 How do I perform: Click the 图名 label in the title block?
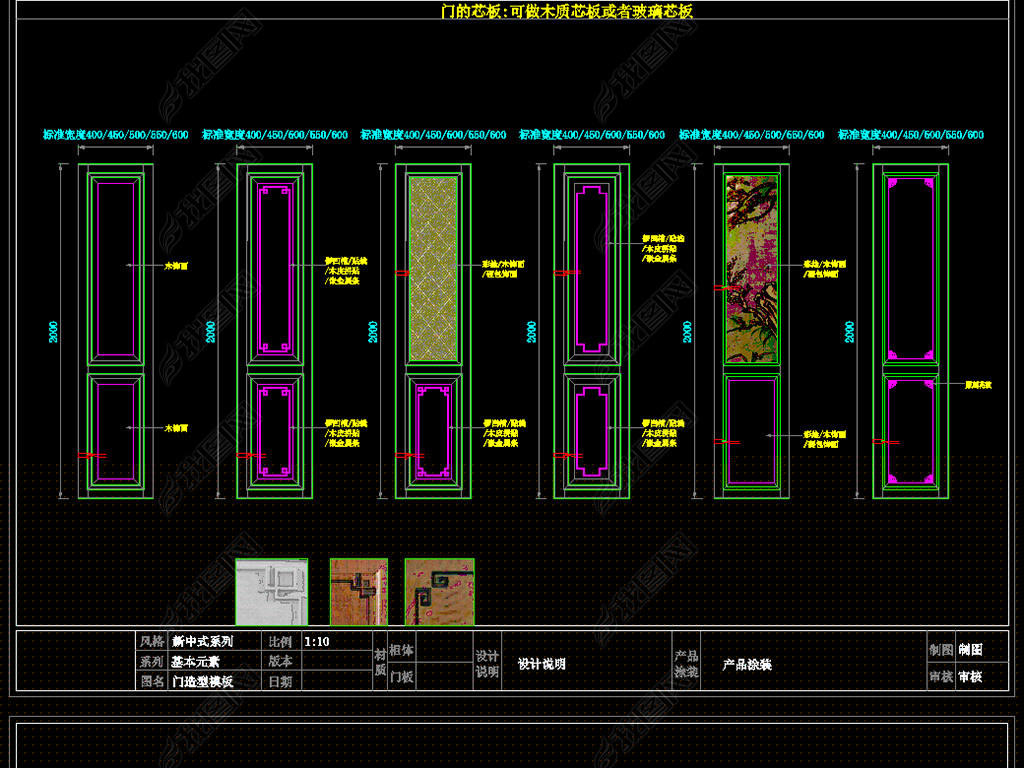coord(152,681)
